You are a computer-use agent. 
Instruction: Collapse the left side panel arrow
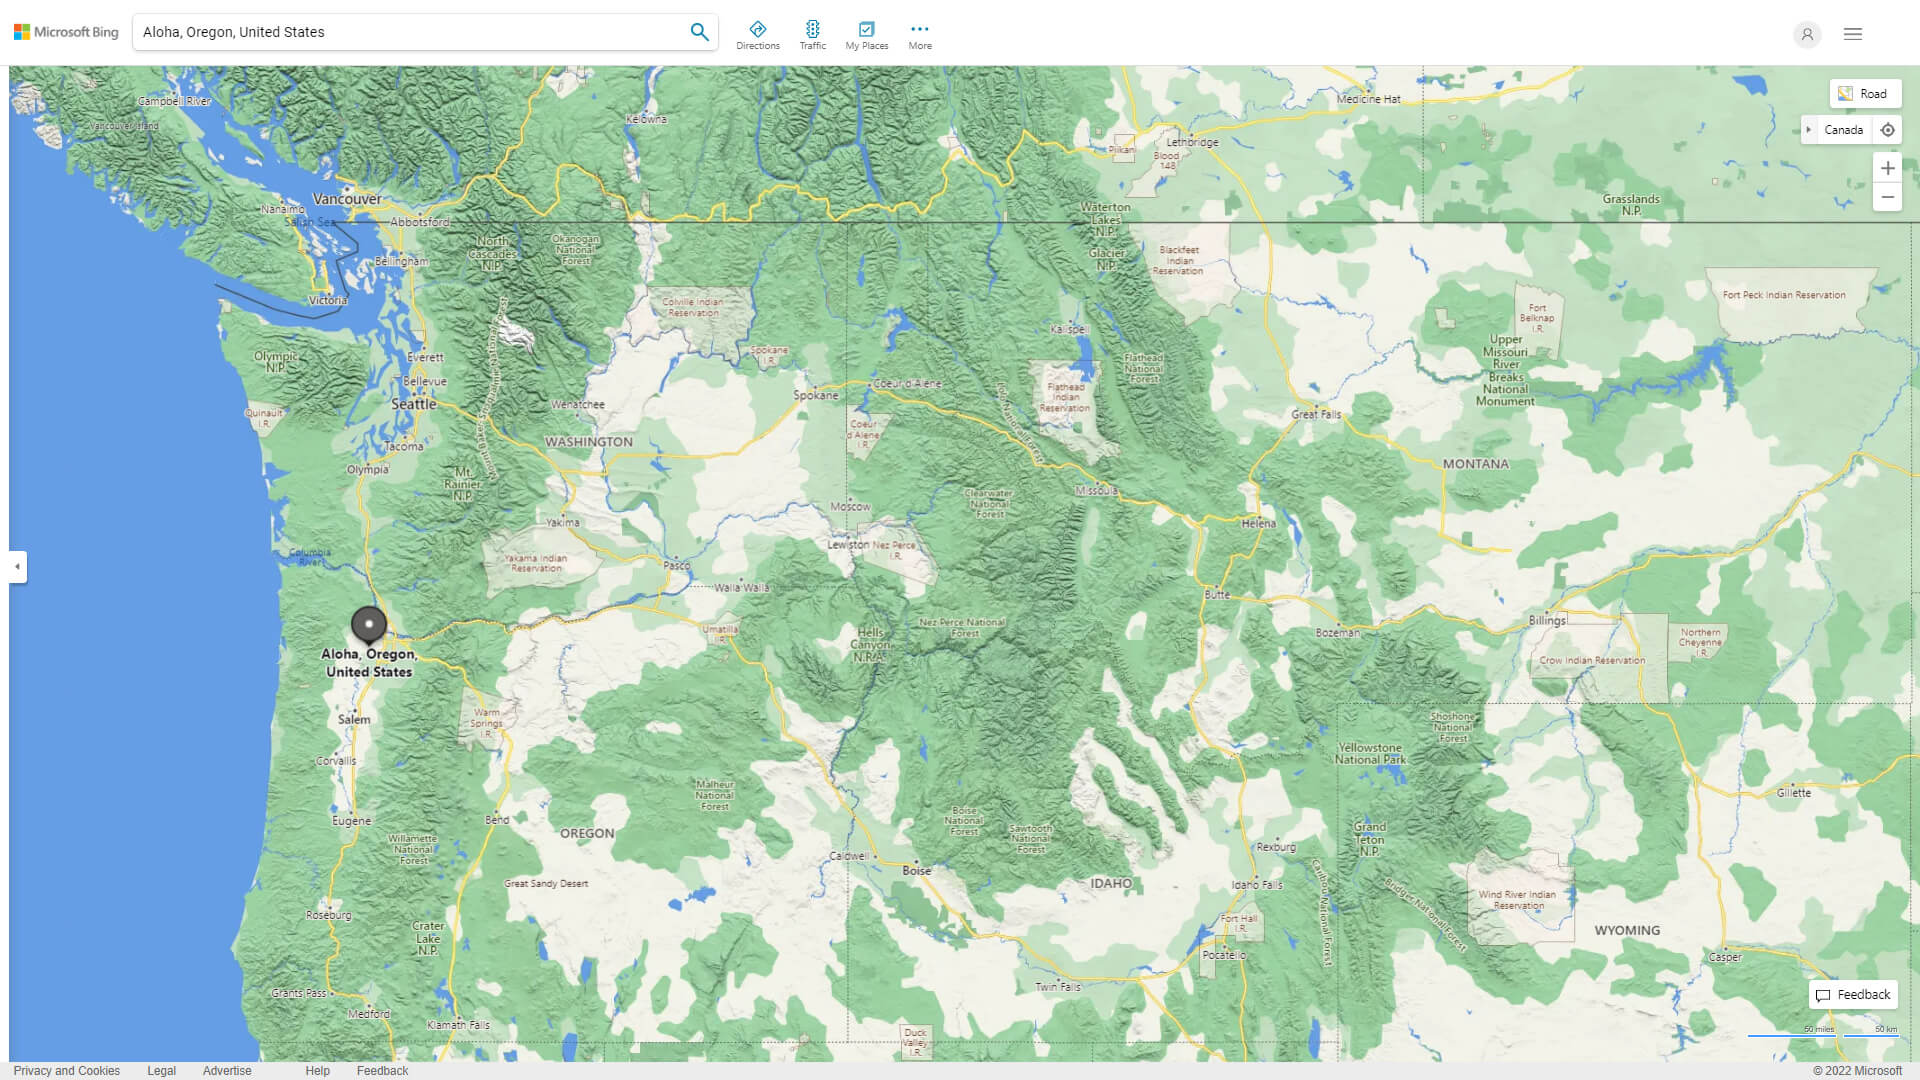click(16, 567)
